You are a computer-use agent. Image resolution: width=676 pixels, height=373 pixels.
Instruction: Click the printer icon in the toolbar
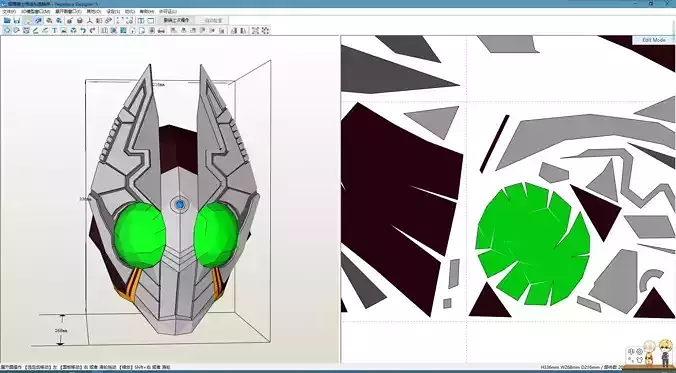pyautogui.click(x=161, y=30)
